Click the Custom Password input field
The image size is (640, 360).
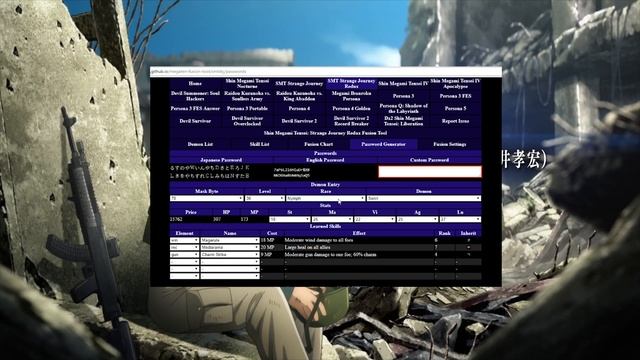pyautogui.click(x=430, y=172)
